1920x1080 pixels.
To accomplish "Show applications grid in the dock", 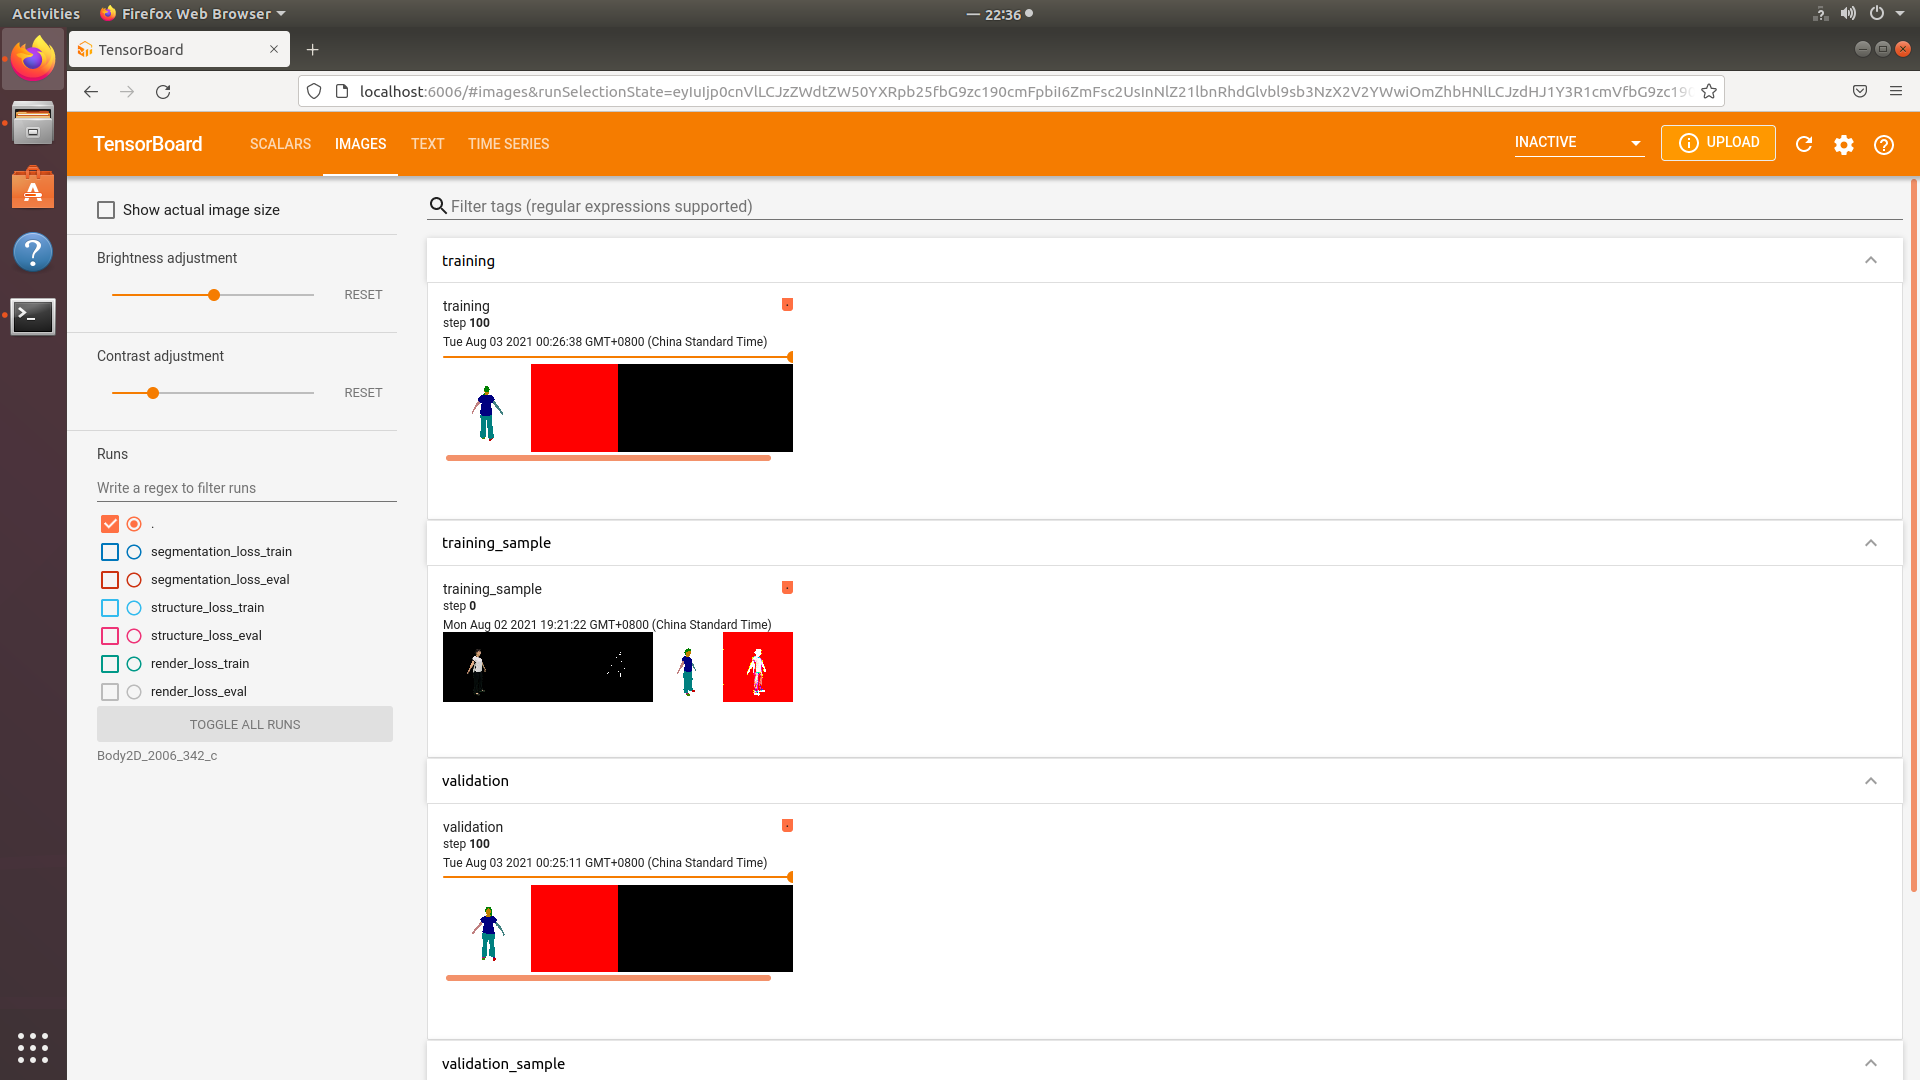I will [33, 1047].
